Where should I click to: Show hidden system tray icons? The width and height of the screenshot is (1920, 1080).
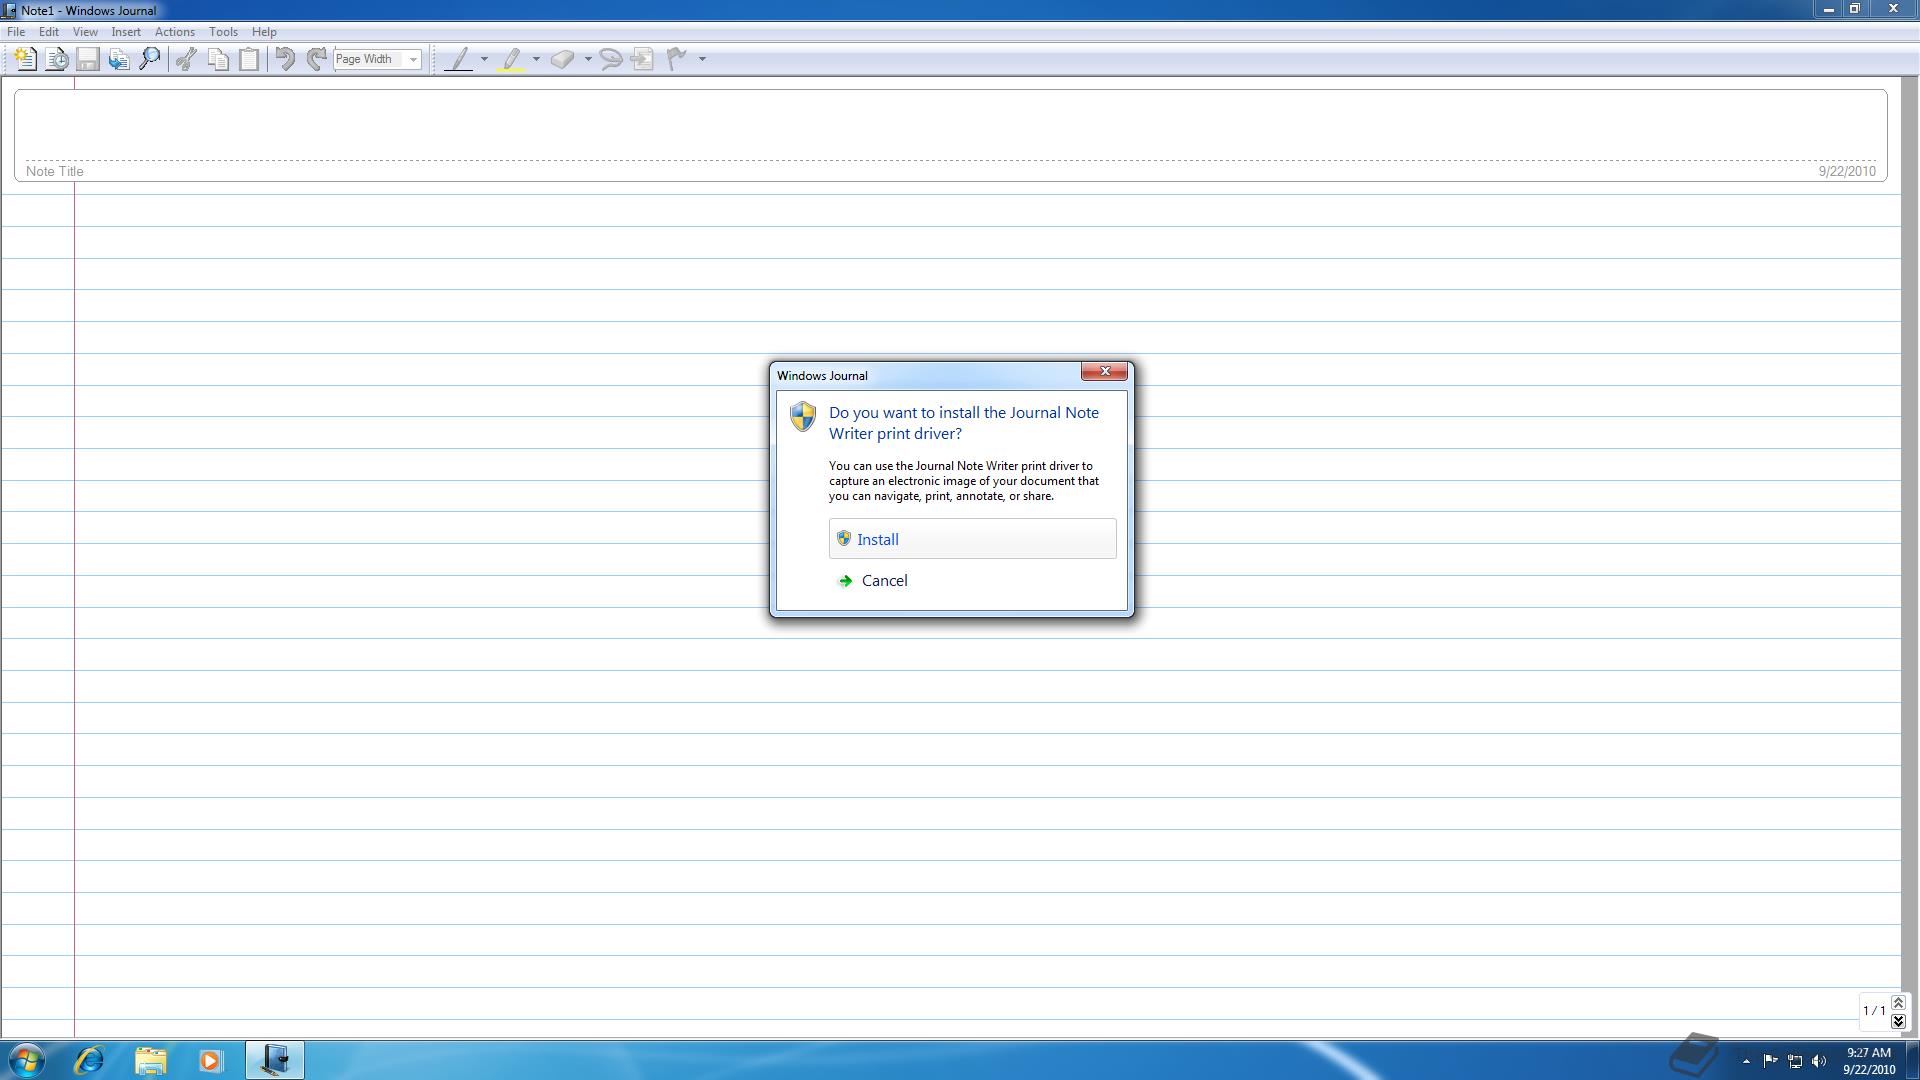click(1746, 1061)
